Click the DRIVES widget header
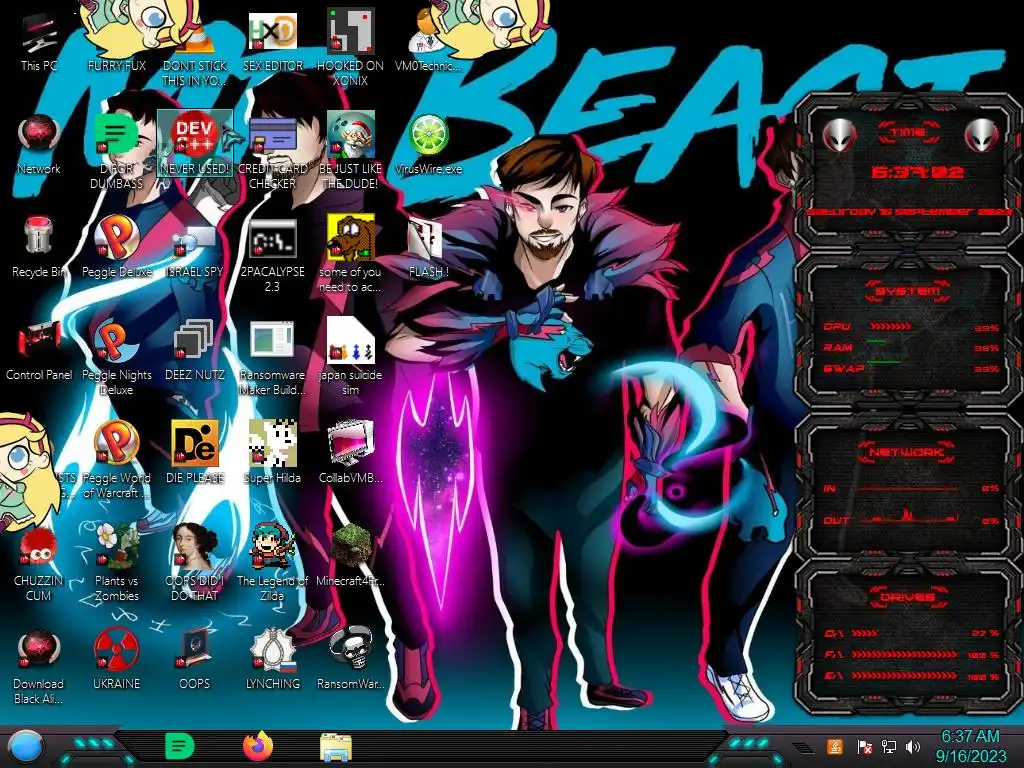 point(908,597)
